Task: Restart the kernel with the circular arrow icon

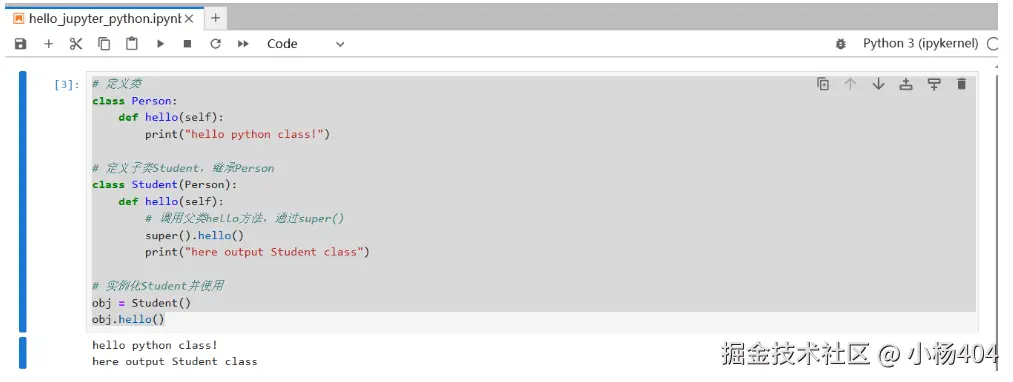Action: (x=216, y=44)
